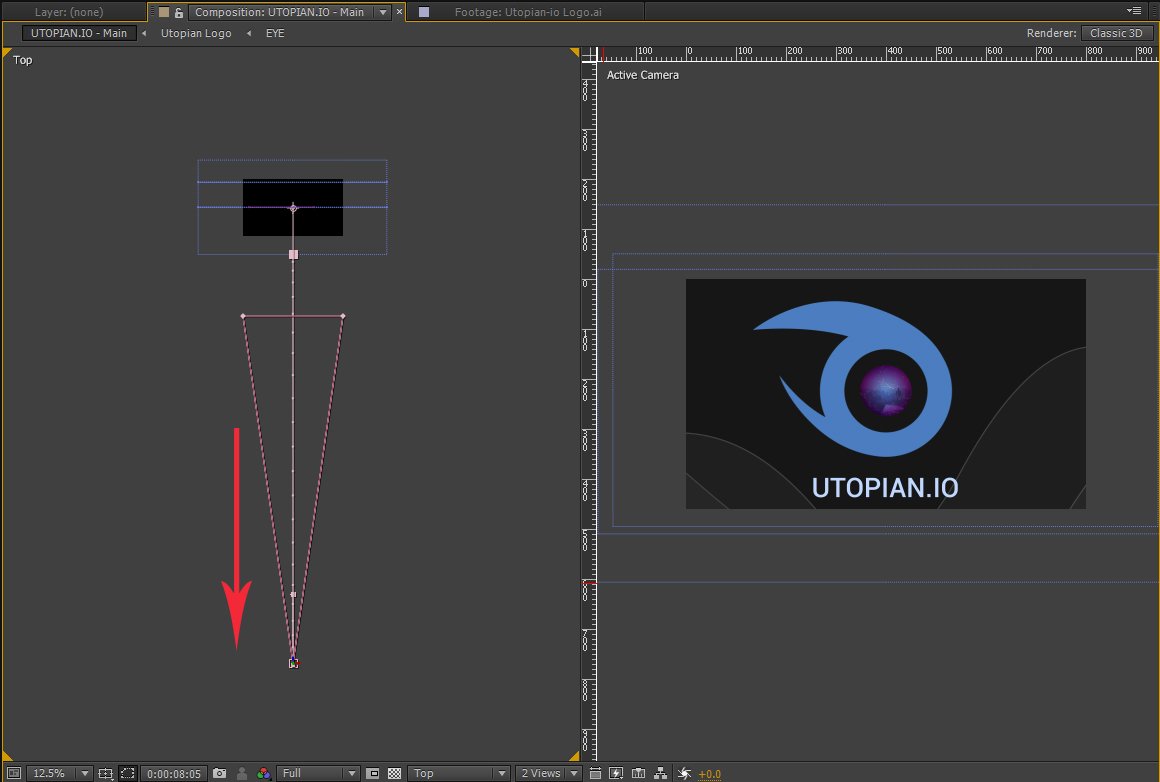
Task: Open the composition tab dropdown arrow
Action: click(x=383, y=12)
